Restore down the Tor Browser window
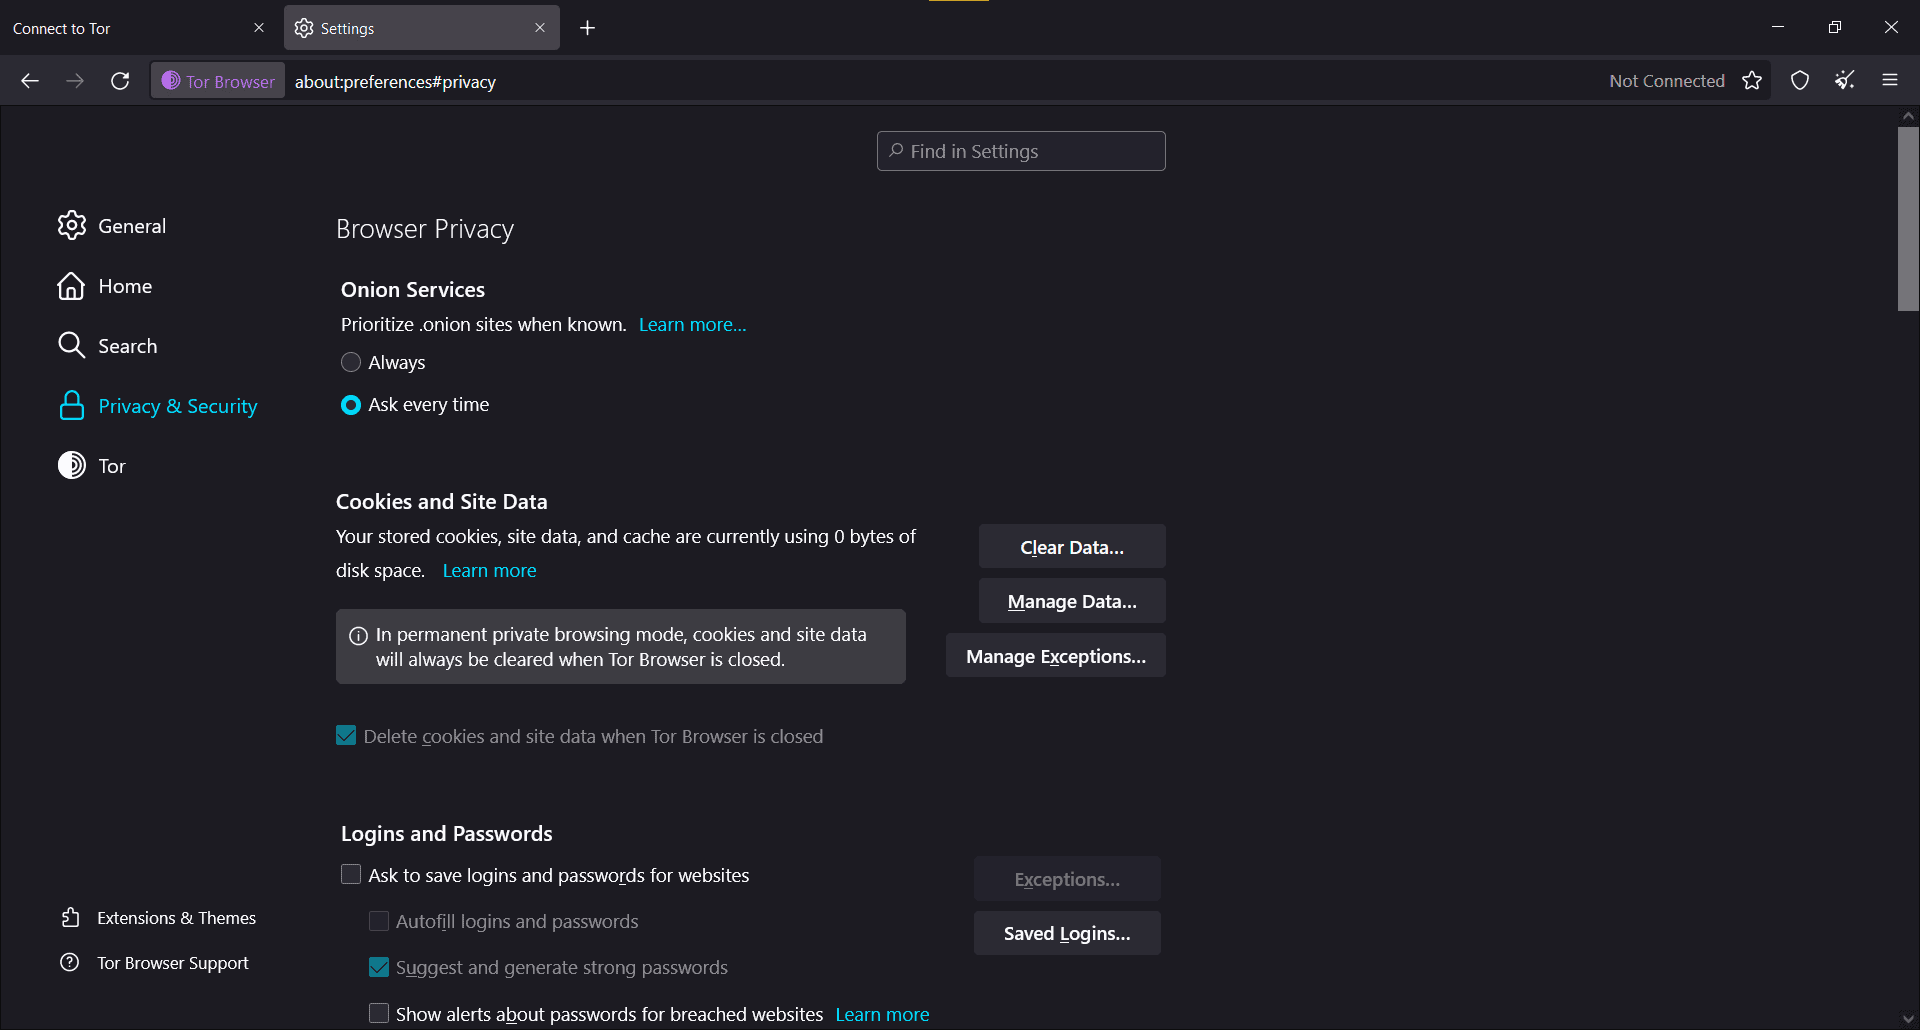The height and width of the screenshot is (1030, 1920). point(1834,27)
